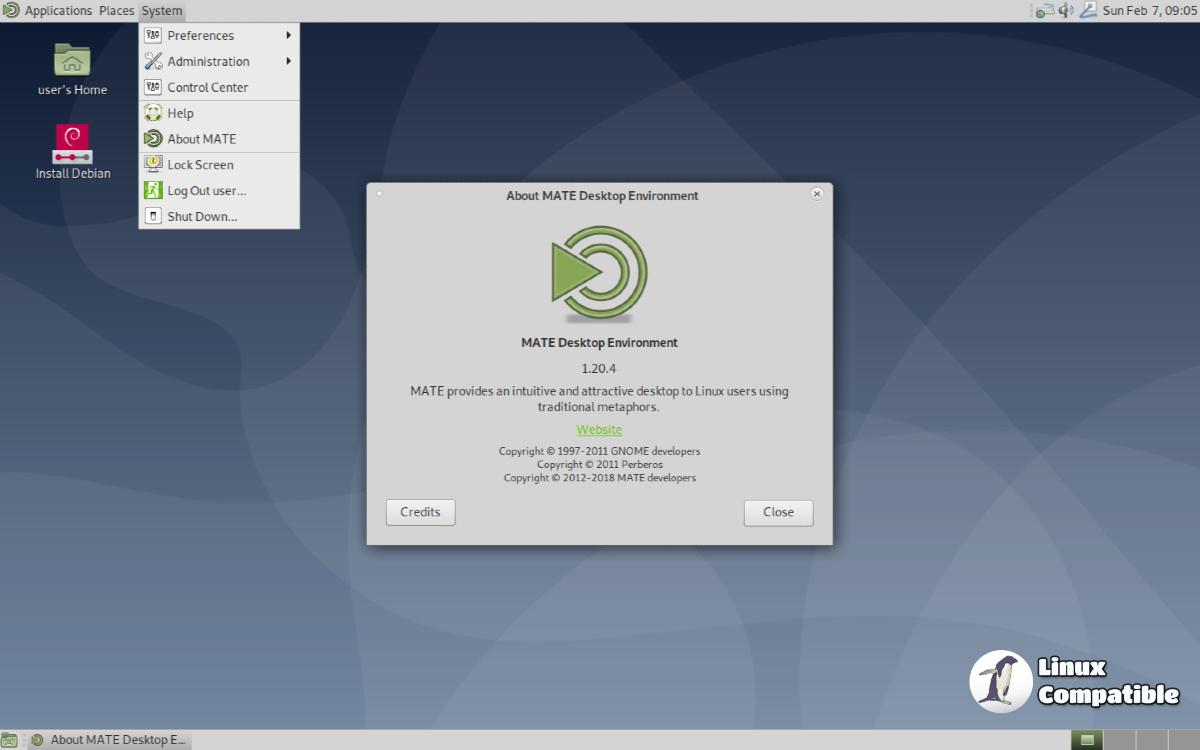Viewport: 1200px width, 750px height.
Task: Click the tray icon right of the speaker
Action: 1087,10
